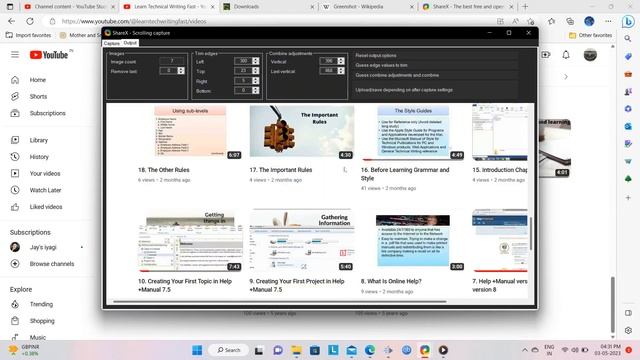Switch to Channel content YouTube Studio tab

click(x=69, y=7)
